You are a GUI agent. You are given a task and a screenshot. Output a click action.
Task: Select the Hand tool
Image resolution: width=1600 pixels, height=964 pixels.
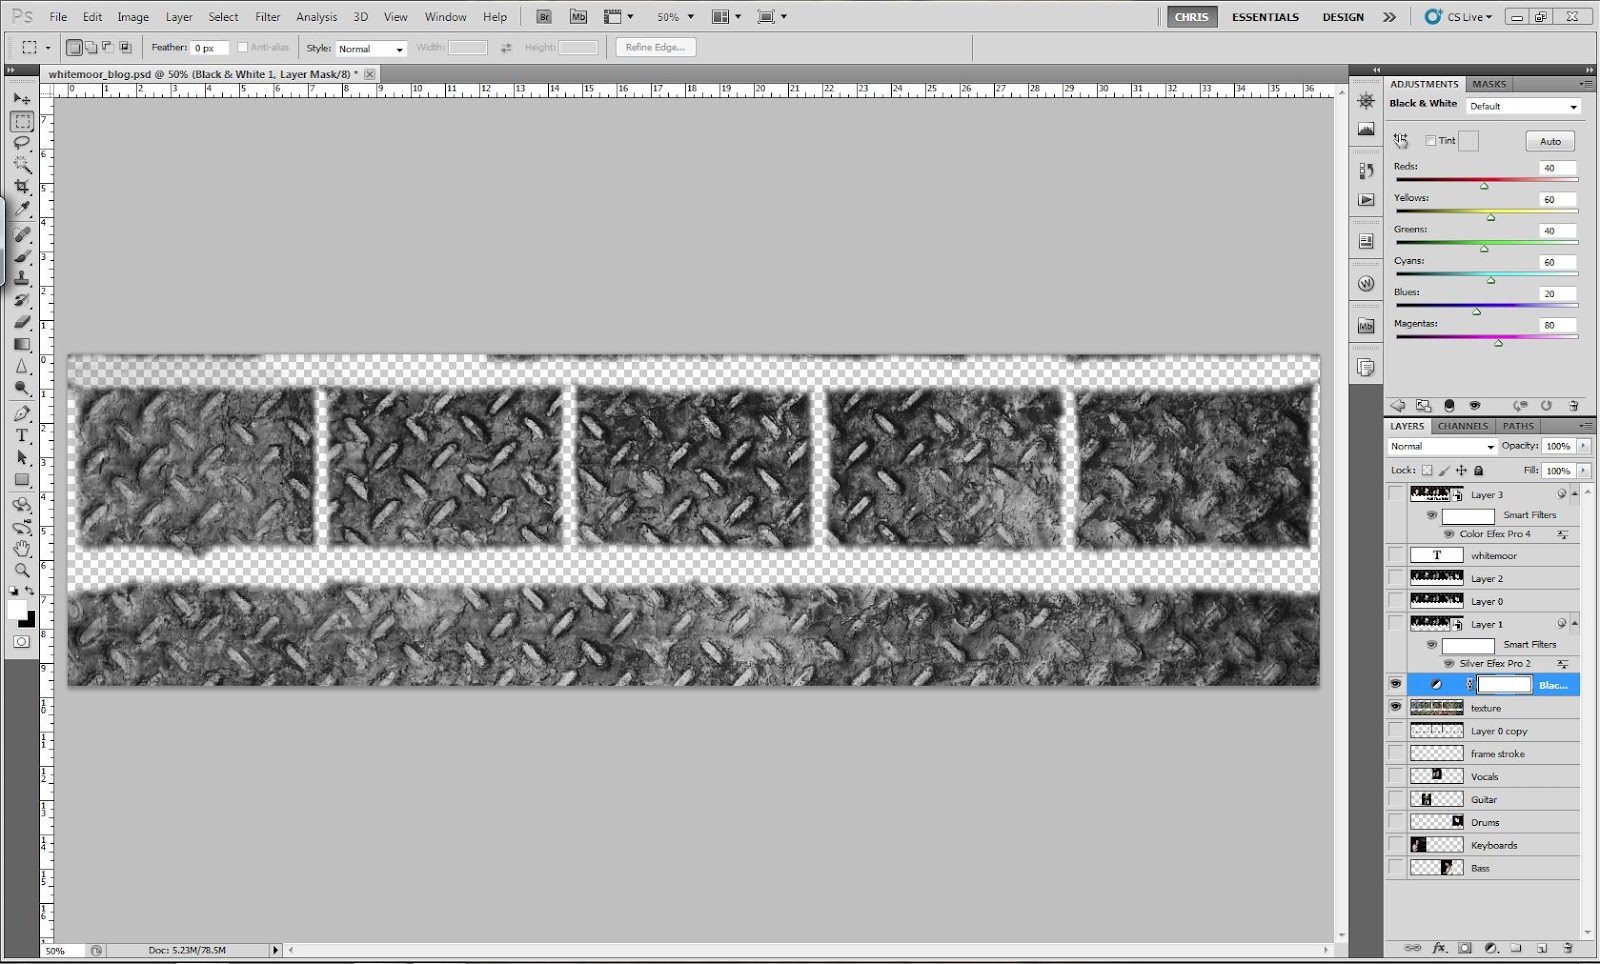coord(22,548)
